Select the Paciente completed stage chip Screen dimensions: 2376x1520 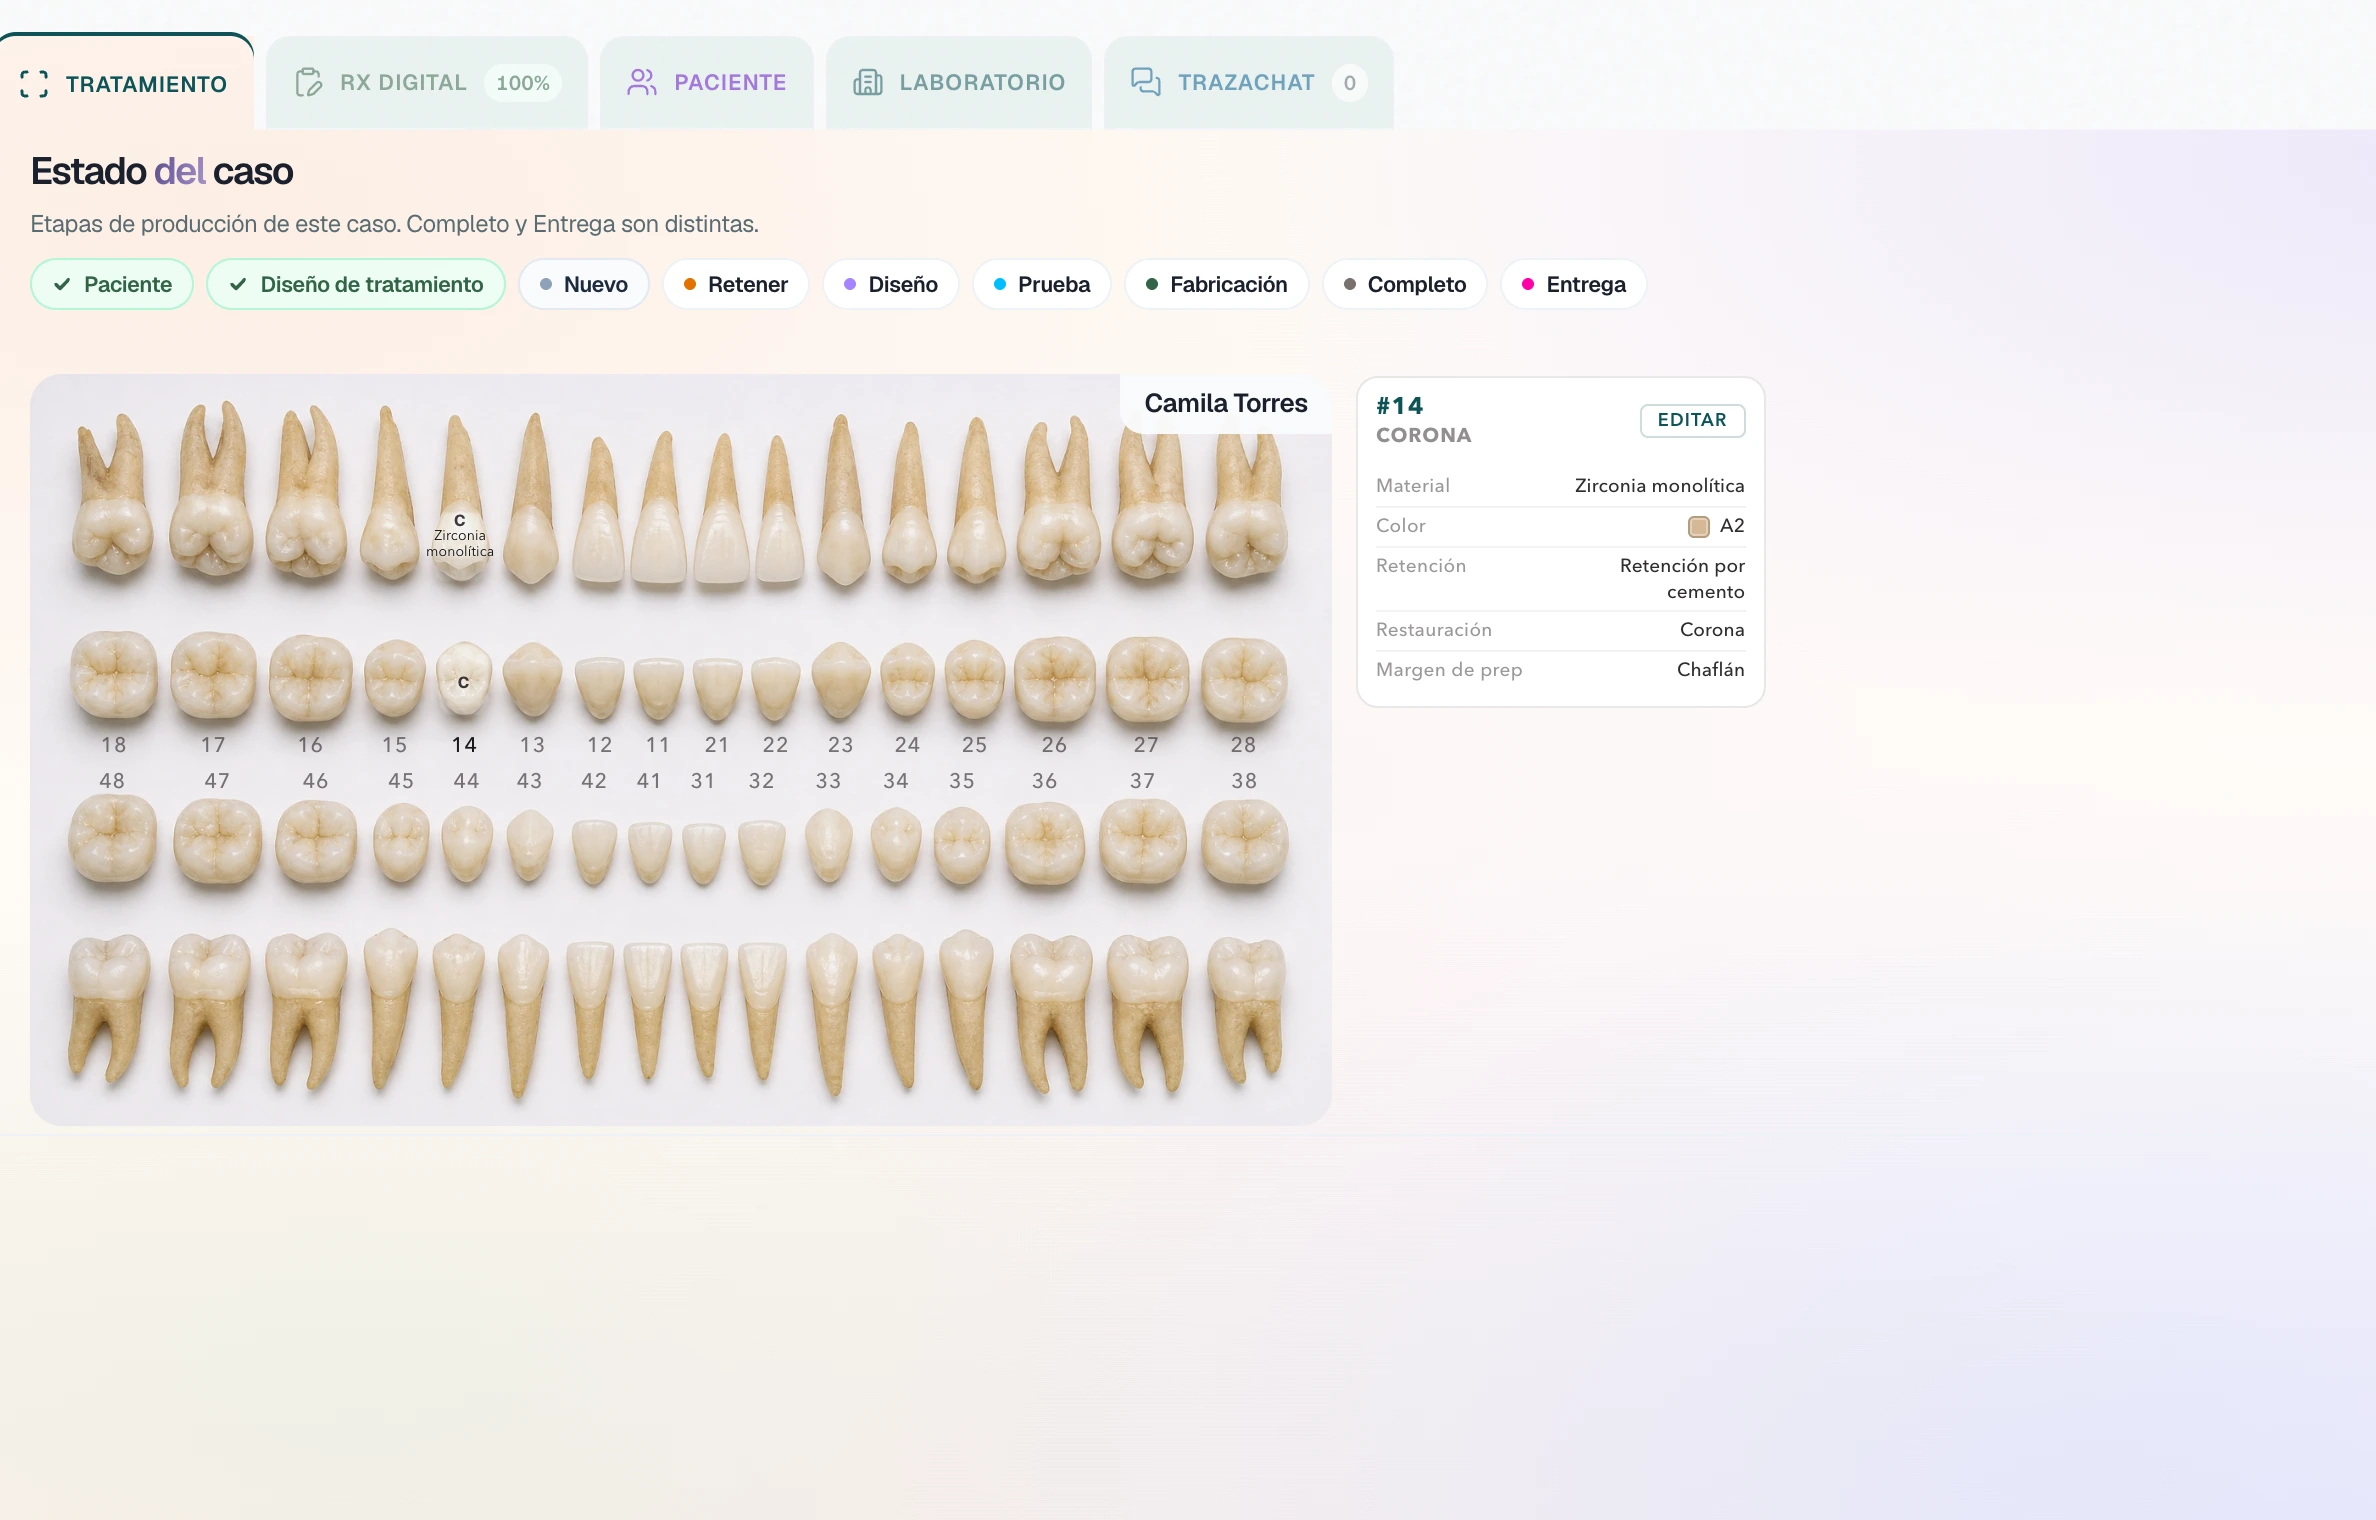click(x=112, y=284)
